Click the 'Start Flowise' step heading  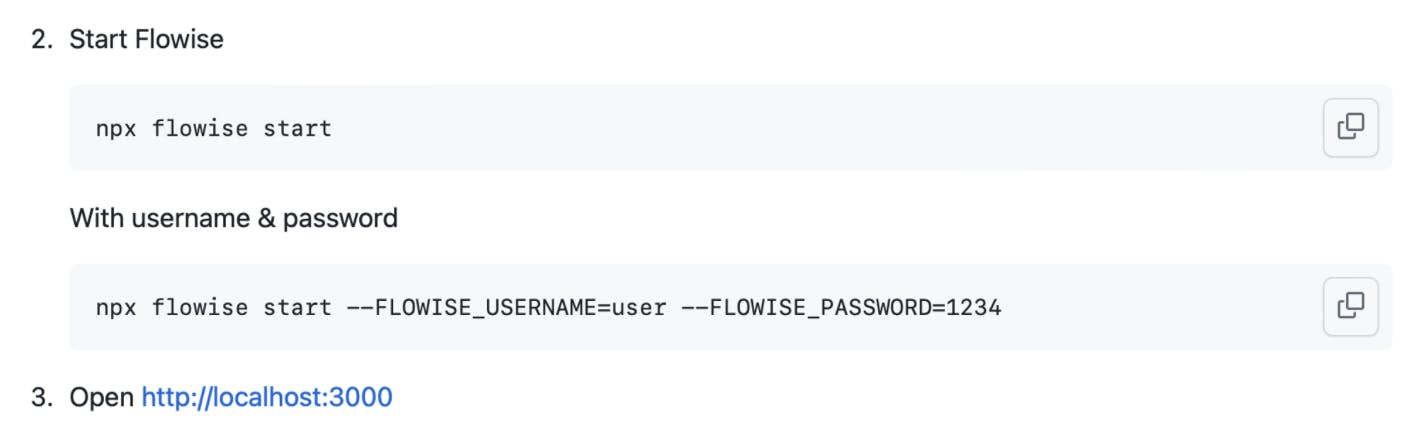click(x=146, y=40)
